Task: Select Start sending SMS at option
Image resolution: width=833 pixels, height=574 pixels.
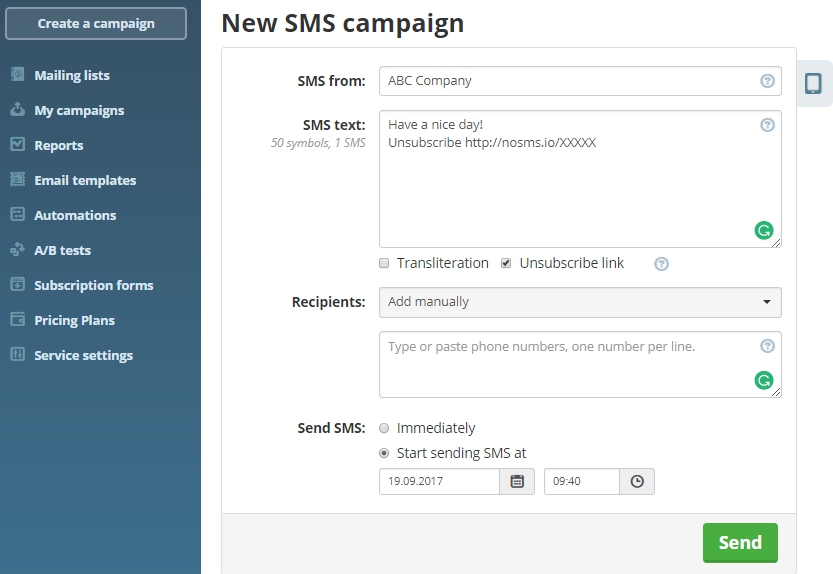Action: 384,453
